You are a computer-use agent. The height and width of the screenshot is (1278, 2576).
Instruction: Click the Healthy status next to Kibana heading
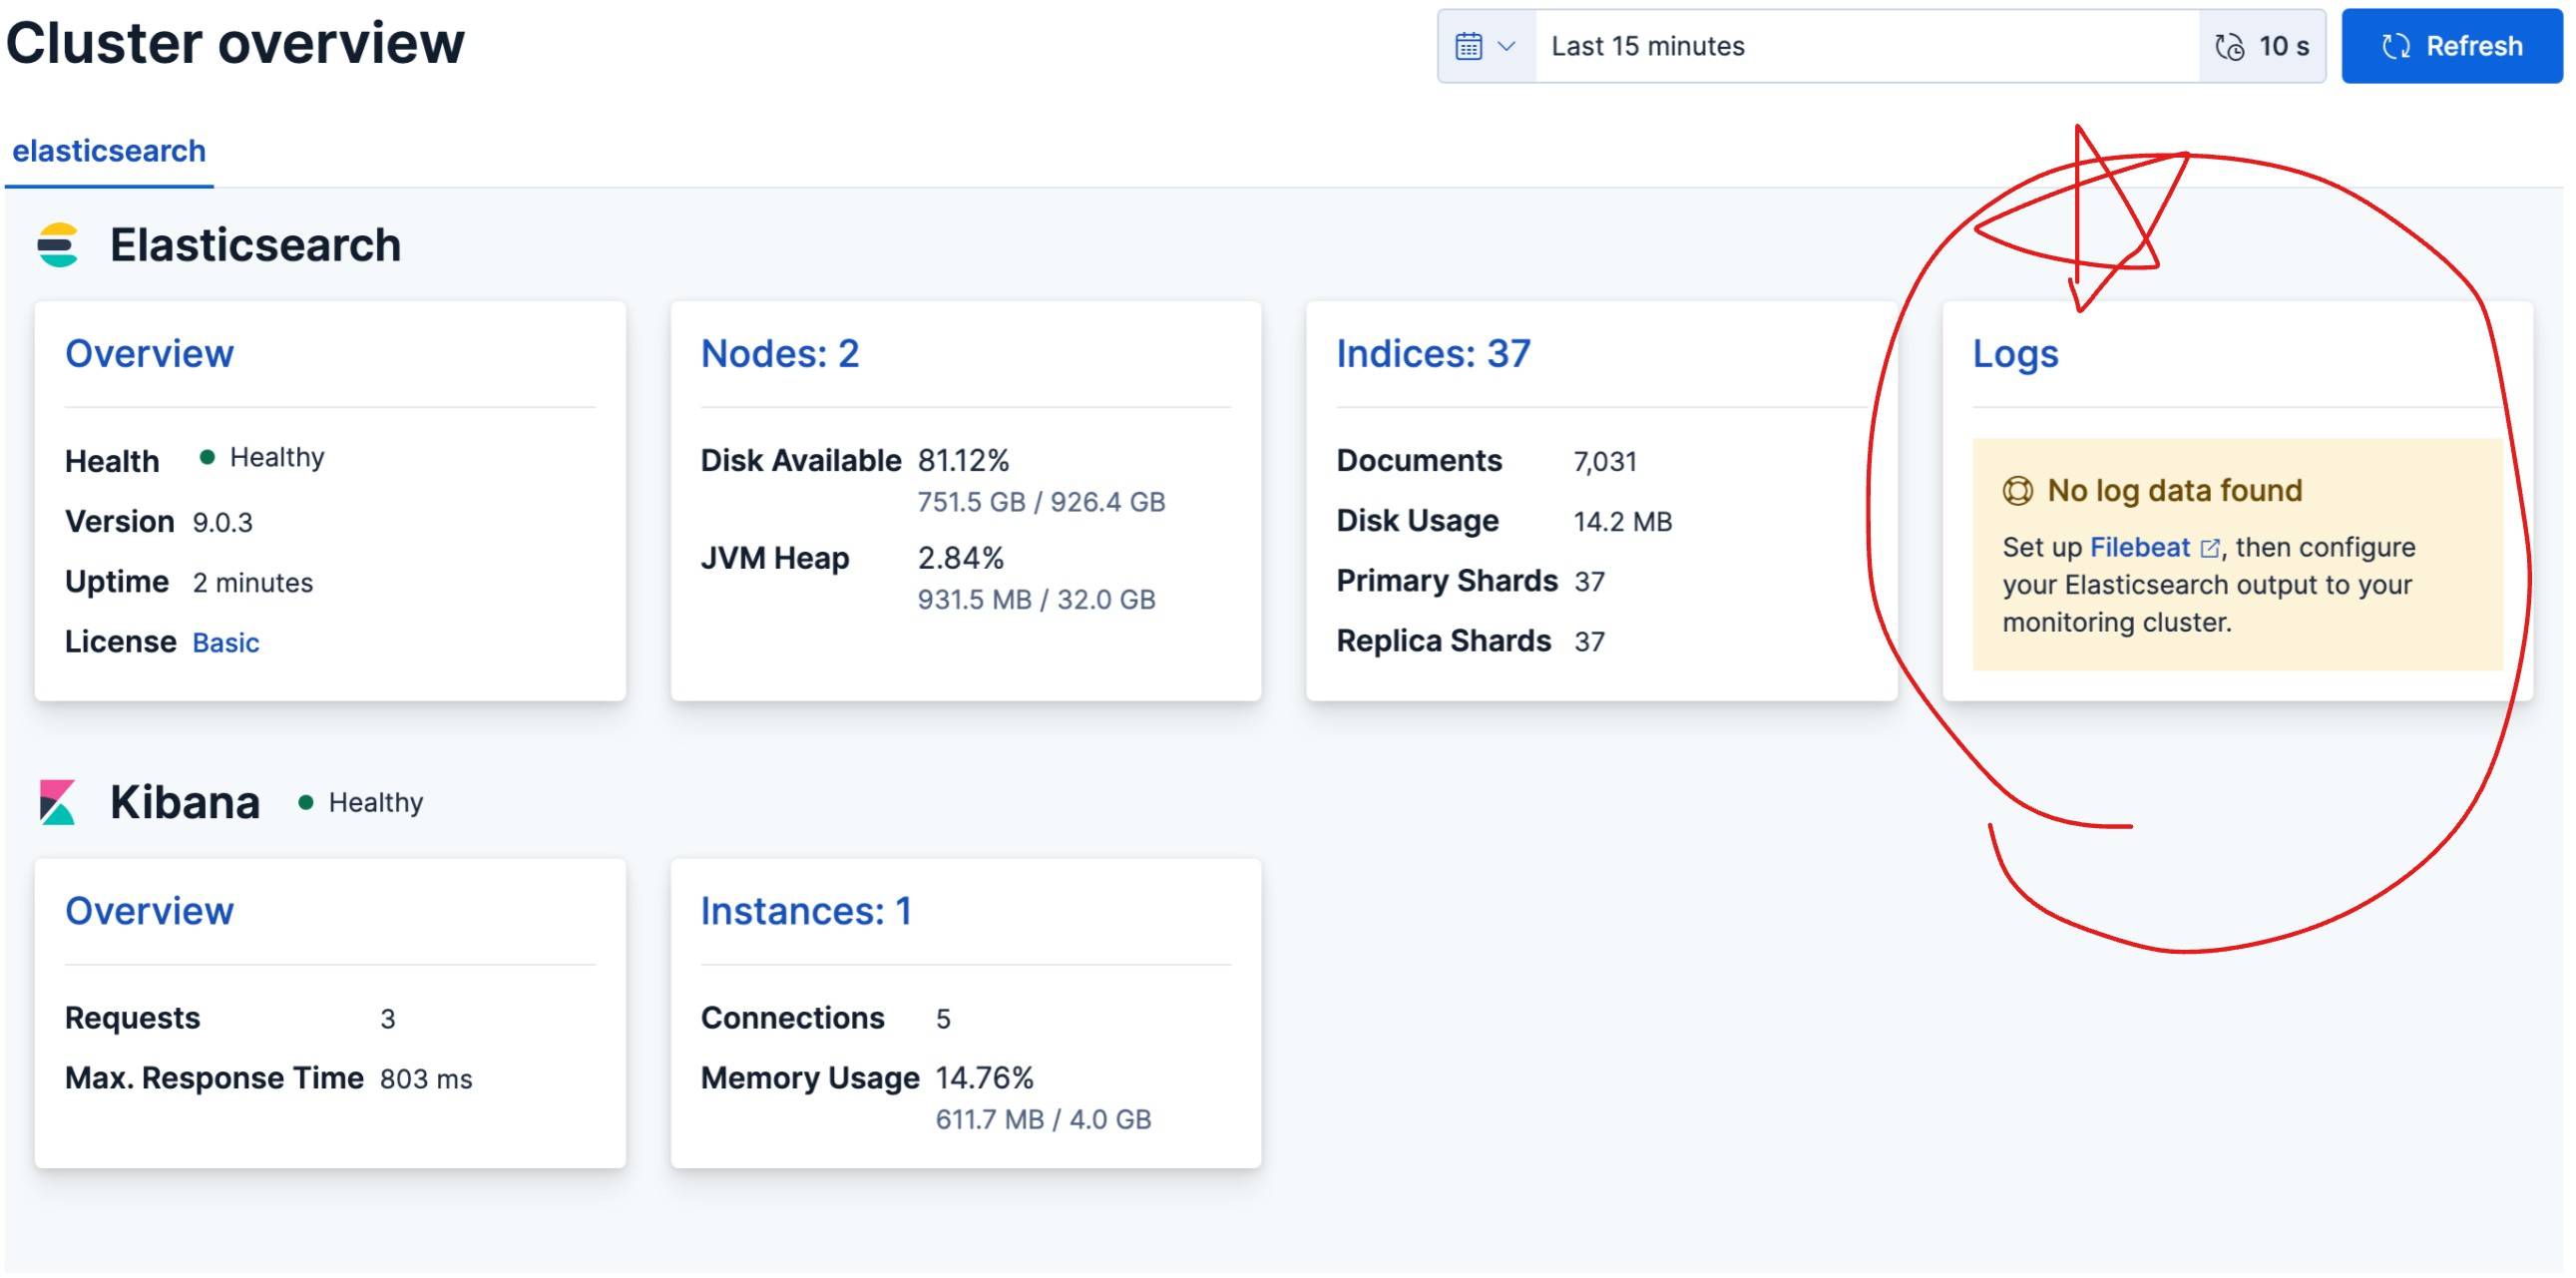361,803
